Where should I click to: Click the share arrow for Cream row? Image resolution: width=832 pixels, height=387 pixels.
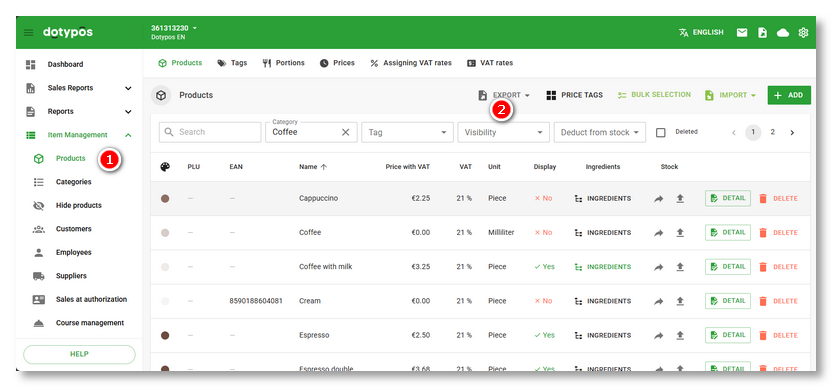(x=658, y=301)
